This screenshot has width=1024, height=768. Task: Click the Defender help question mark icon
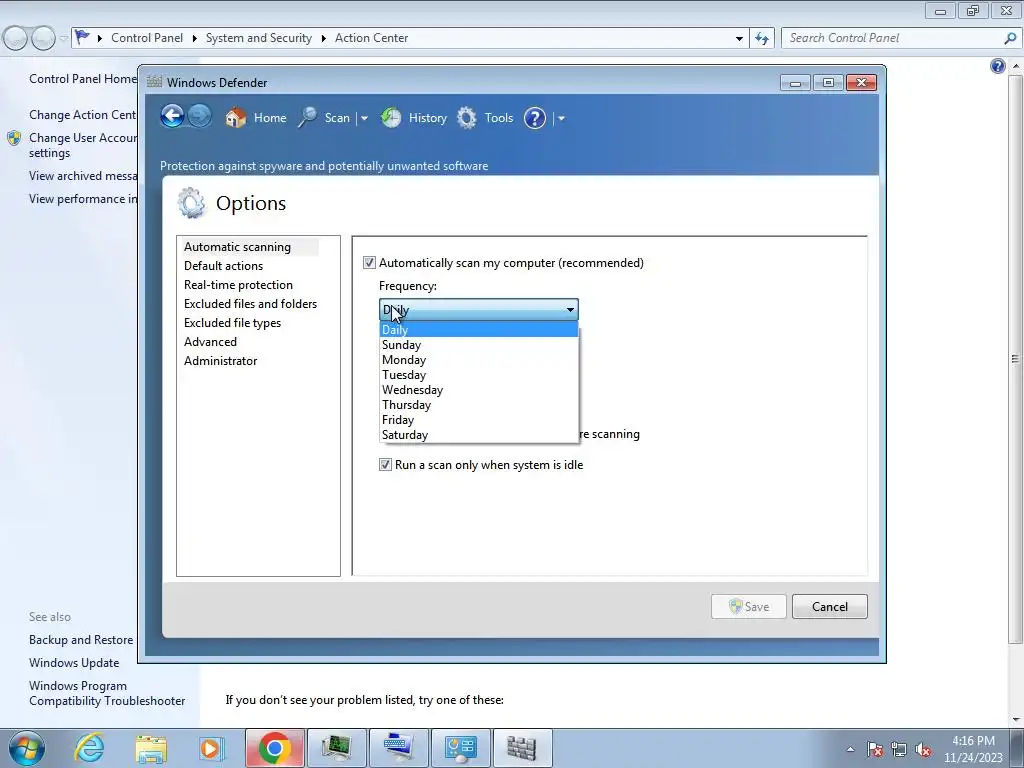coord(535,118)
